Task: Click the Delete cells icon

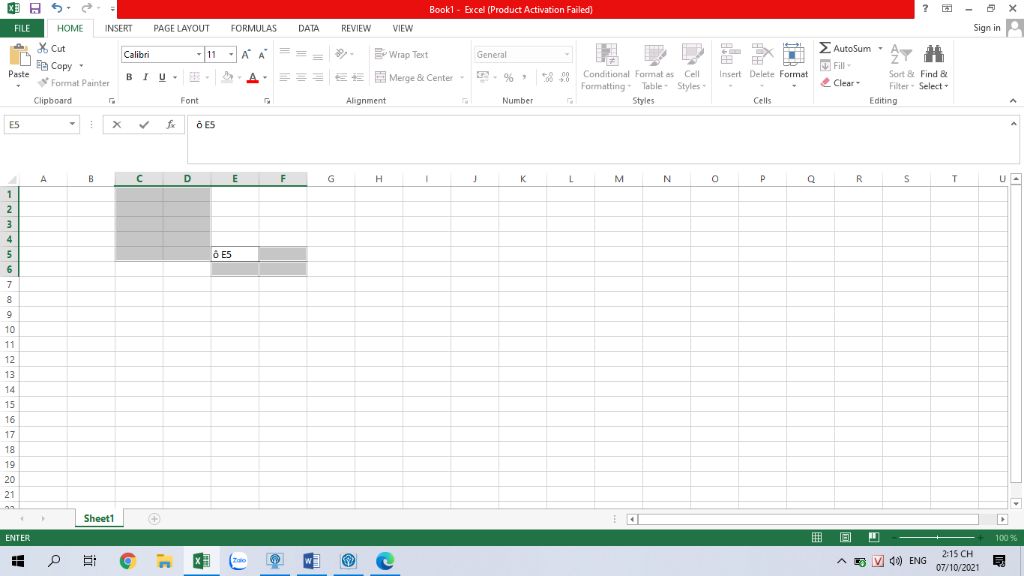Action: [x=761, y=55]
